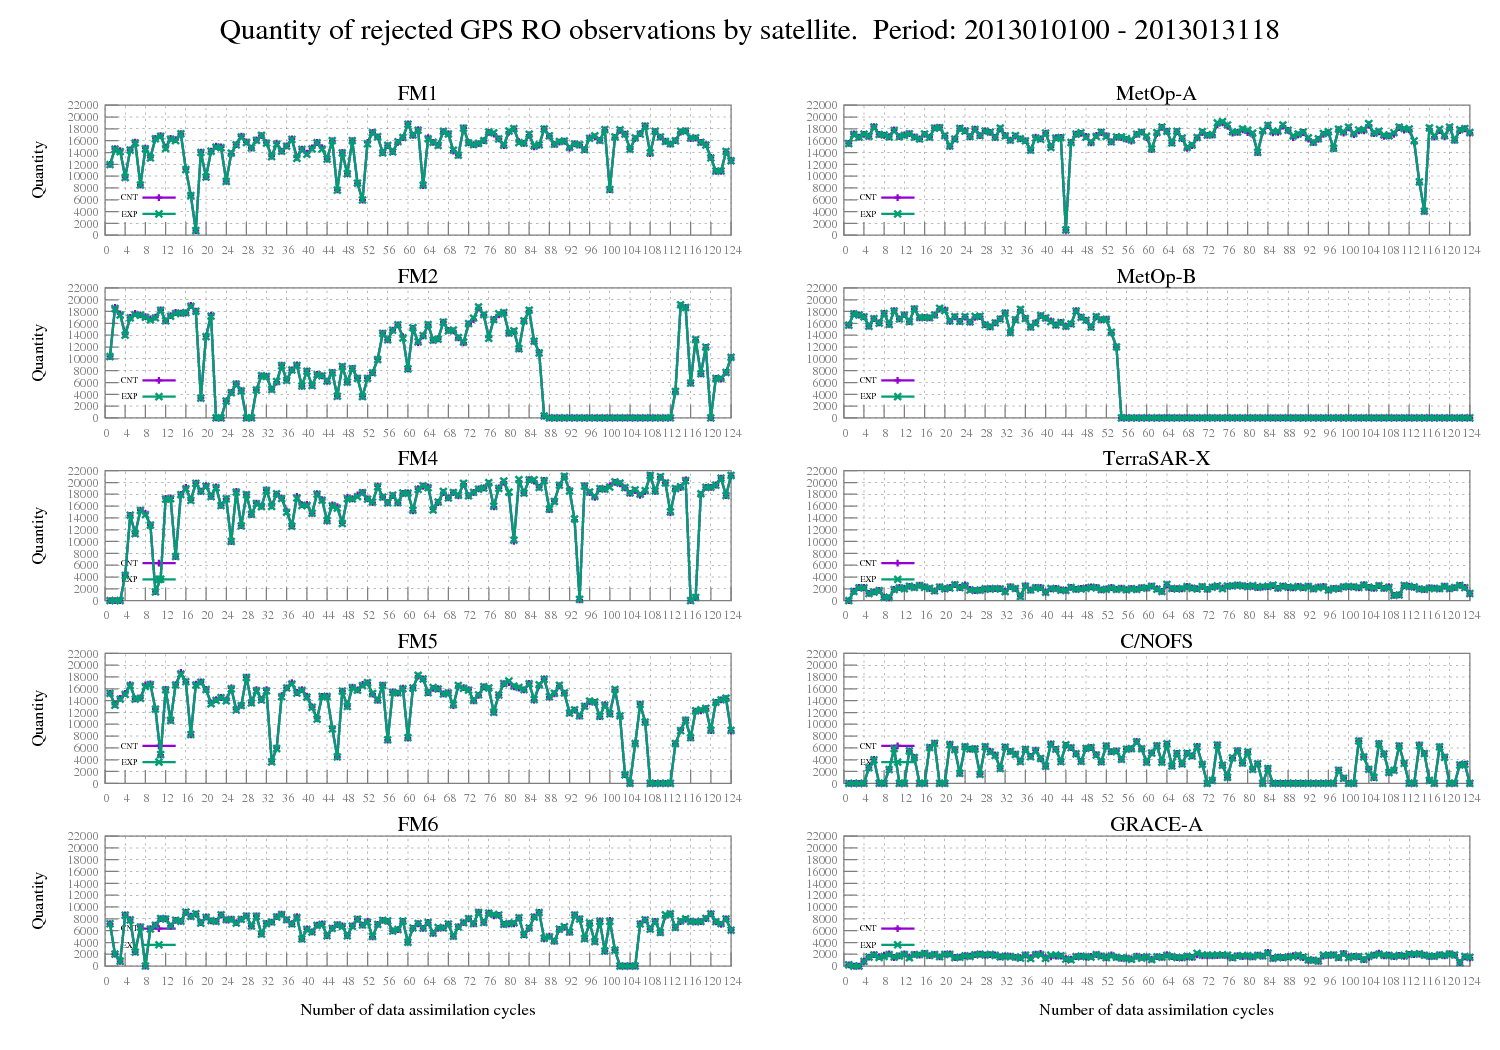1500x1050 pixels.
Task: Click the CNT legend marker in FM1 plot
Action: pos(159,197)
